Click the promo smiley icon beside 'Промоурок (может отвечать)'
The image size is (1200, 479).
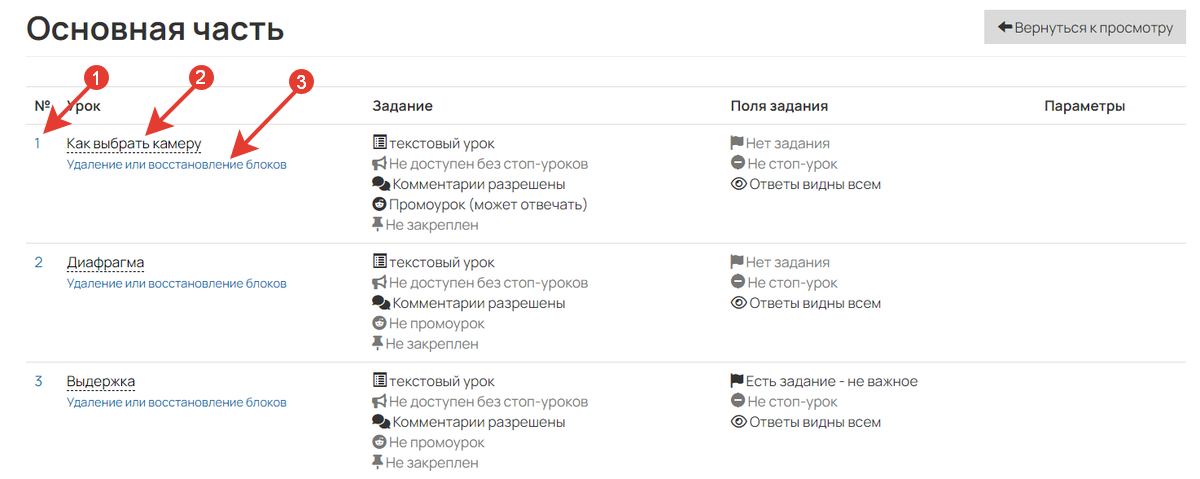(x=380, y=204)
